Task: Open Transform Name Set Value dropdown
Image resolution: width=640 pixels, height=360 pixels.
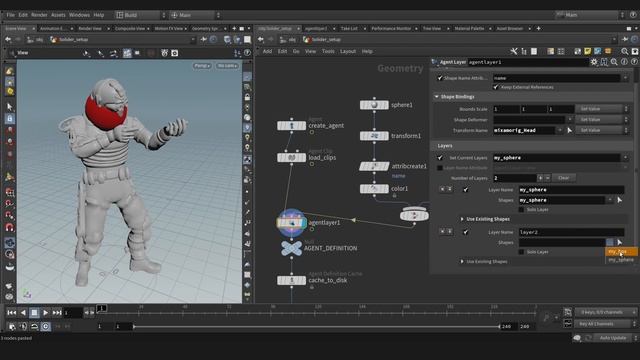Action: (602, 130)
